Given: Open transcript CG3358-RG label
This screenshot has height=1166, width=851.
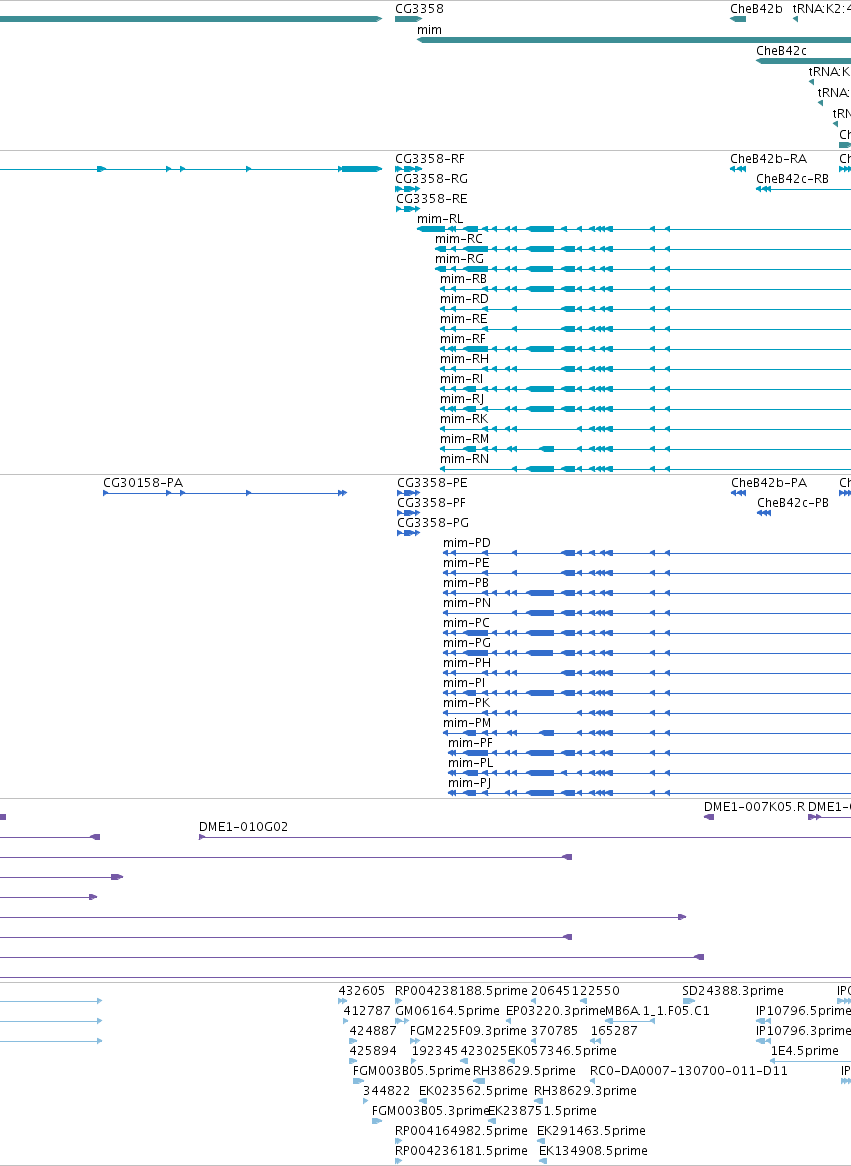Looking at the screenshot, I should pyautogui.click(x=431, y=178).
